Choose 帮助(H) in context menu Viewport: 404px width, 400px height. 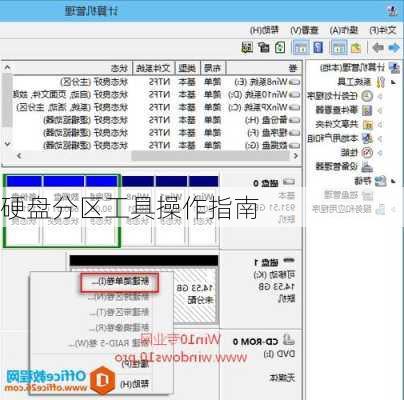coord(135,384)
